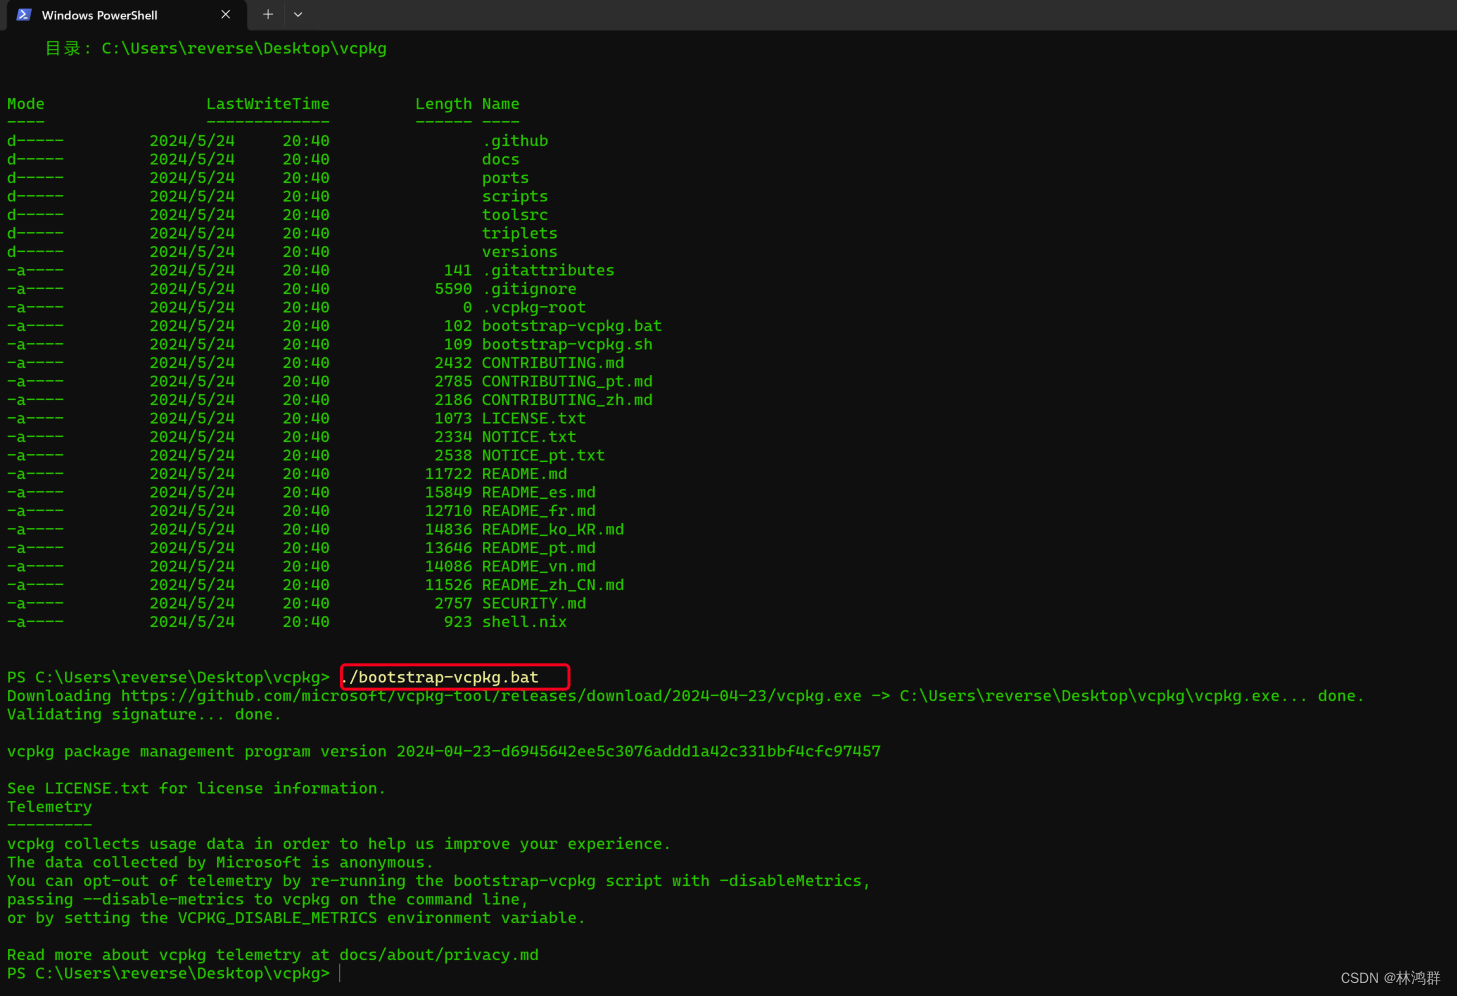
Task: Click bootstrap-vcpkg.bat in the file listing
Action: point(572,326)
